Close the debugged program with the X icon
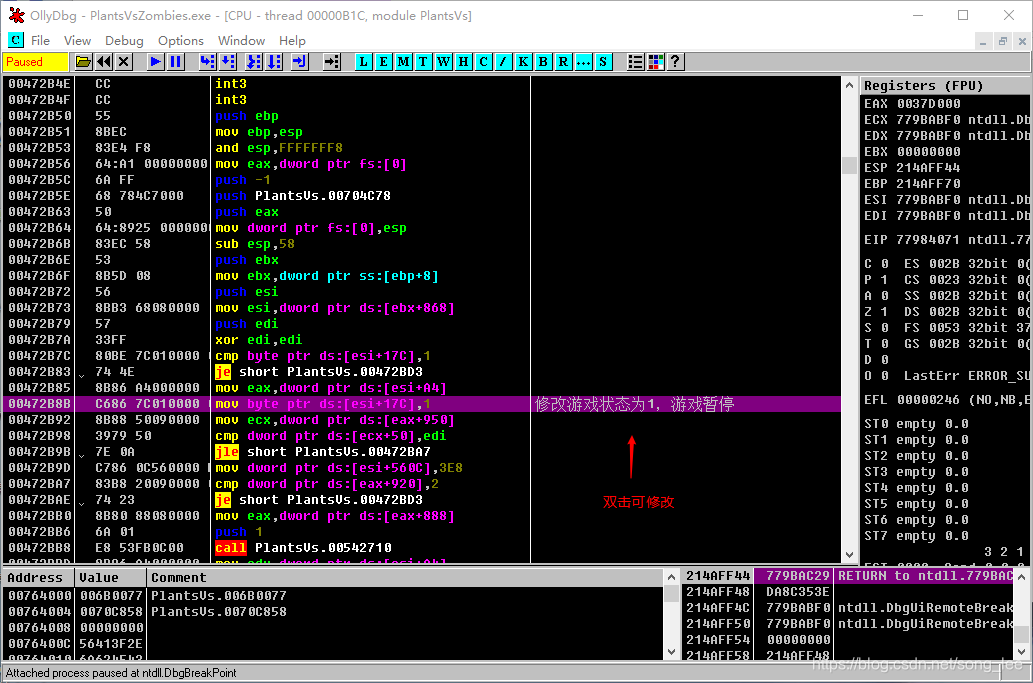 point(124,62)
